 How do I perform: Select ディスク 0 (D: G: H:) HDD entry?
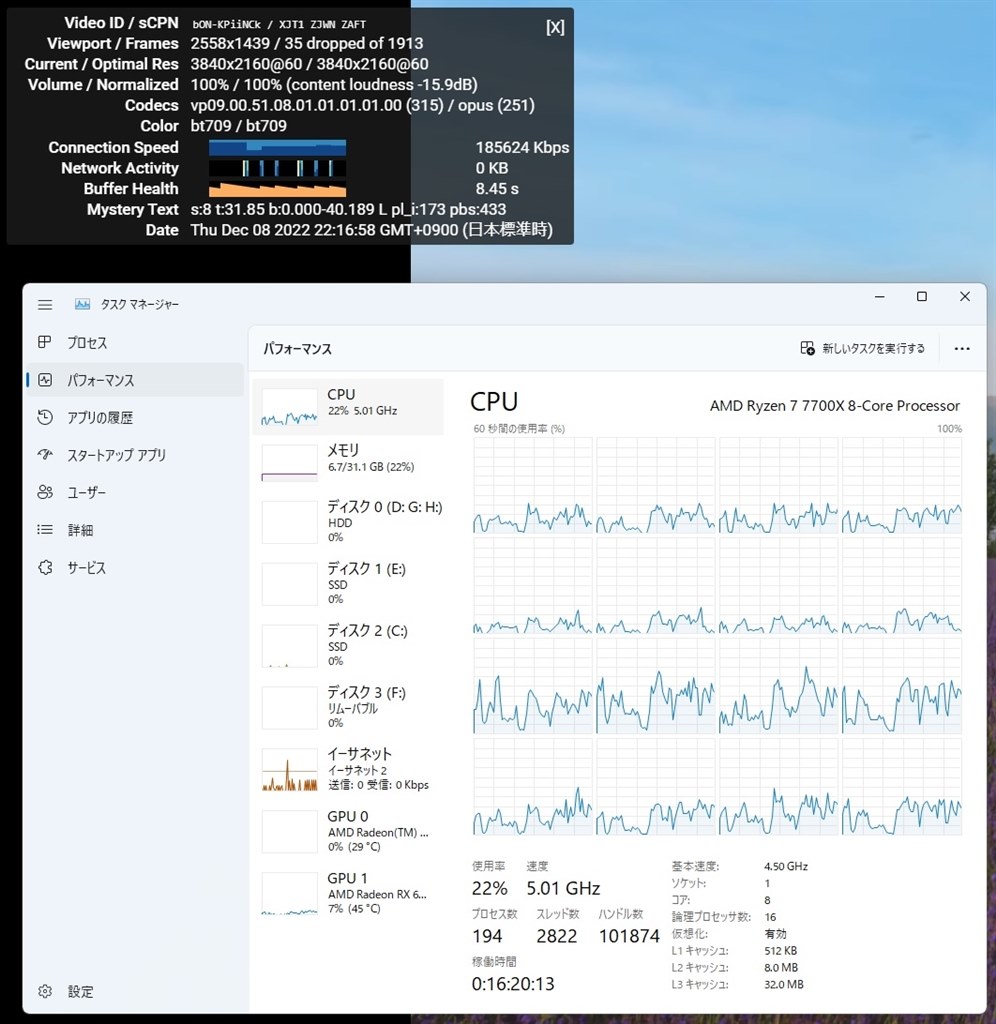(x=348, y=521)
